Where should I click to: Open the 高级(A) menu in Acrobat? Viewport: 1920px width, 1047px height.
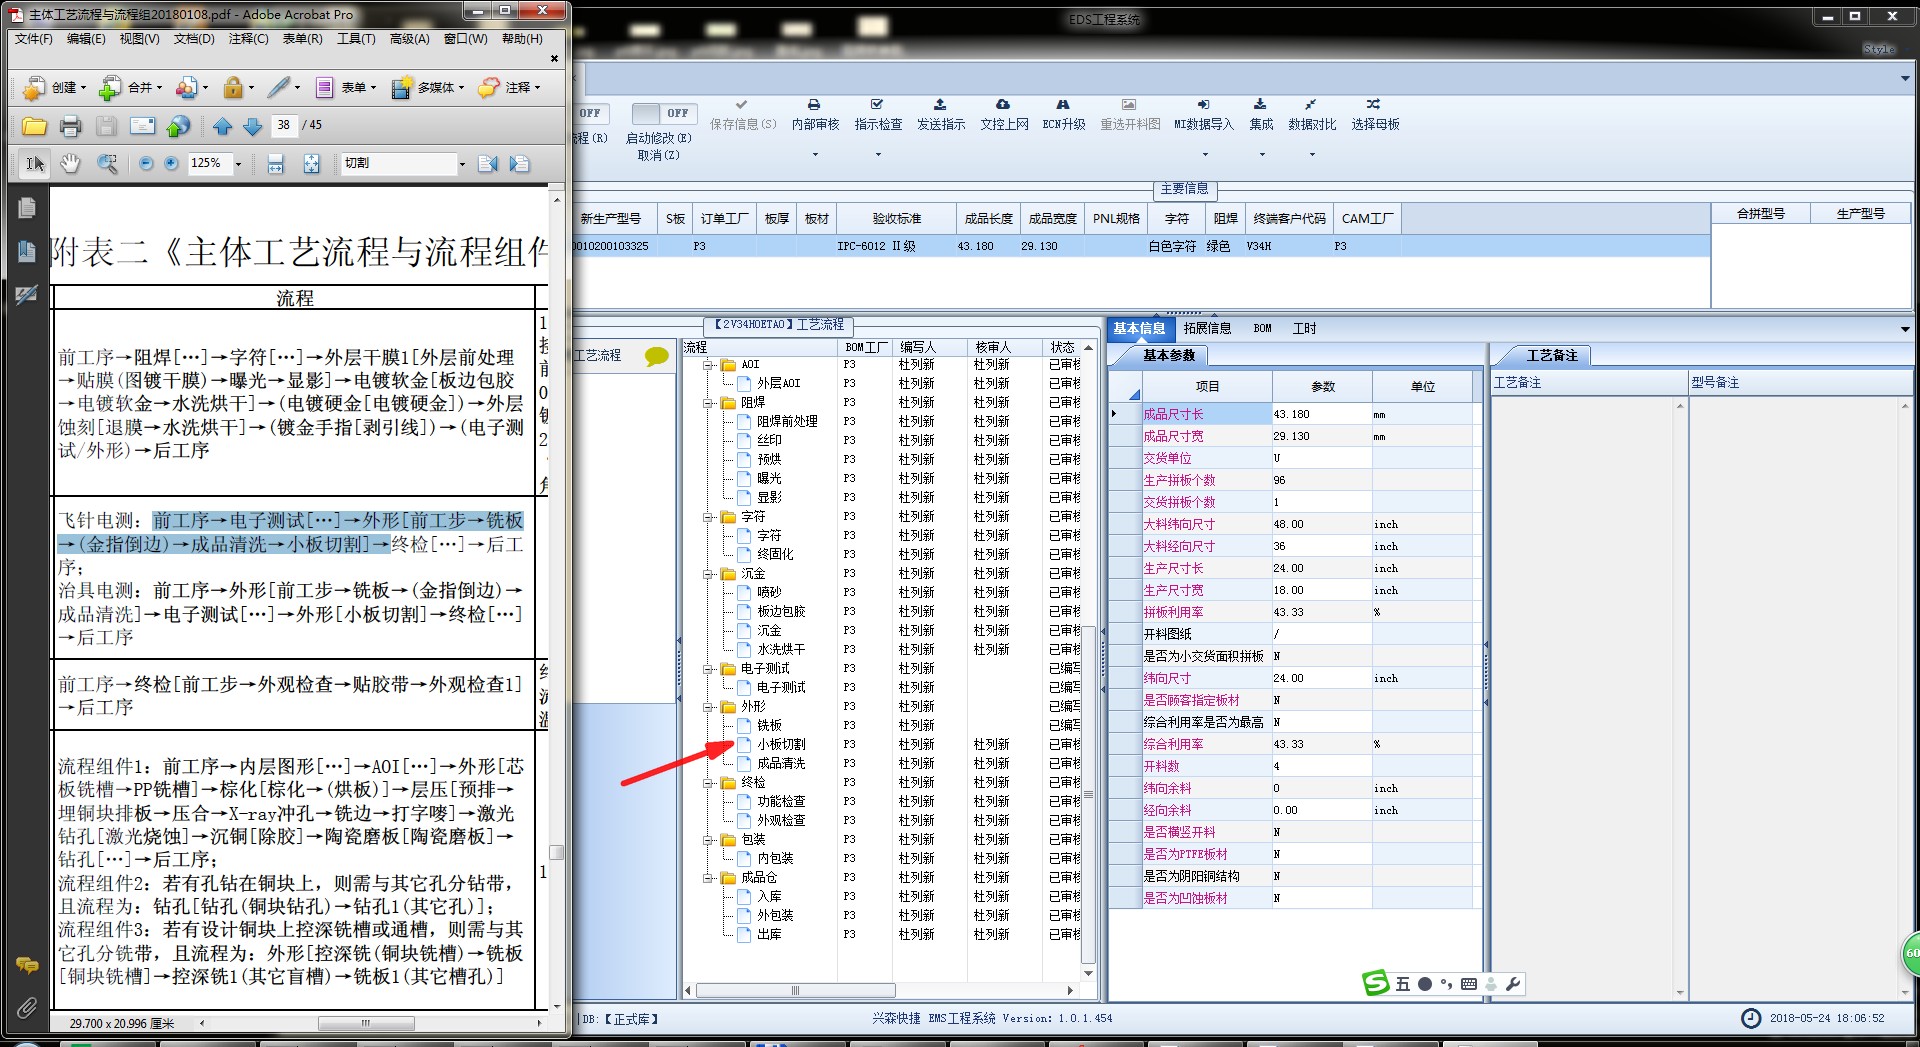coord(410,39)
